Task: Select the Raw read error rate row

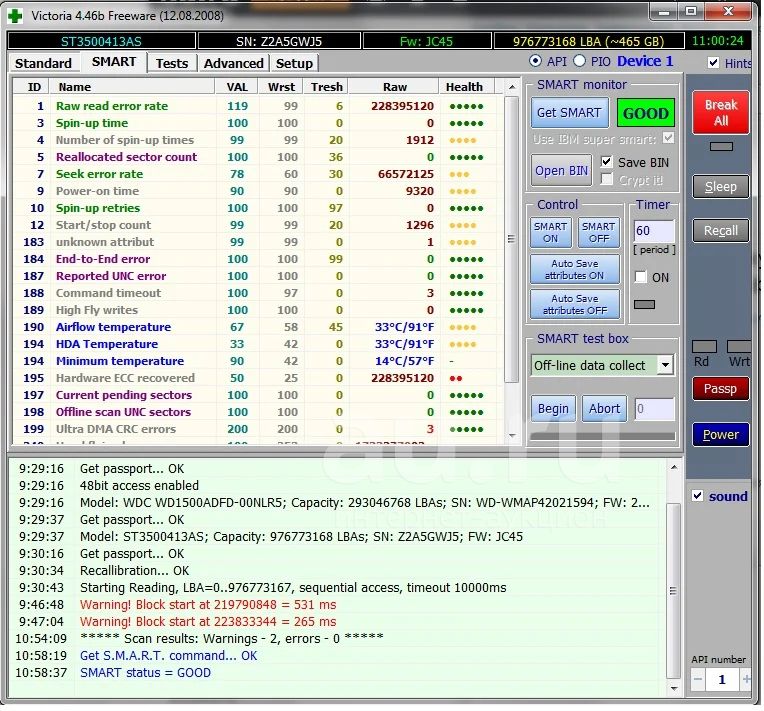Action: [257, 106]
